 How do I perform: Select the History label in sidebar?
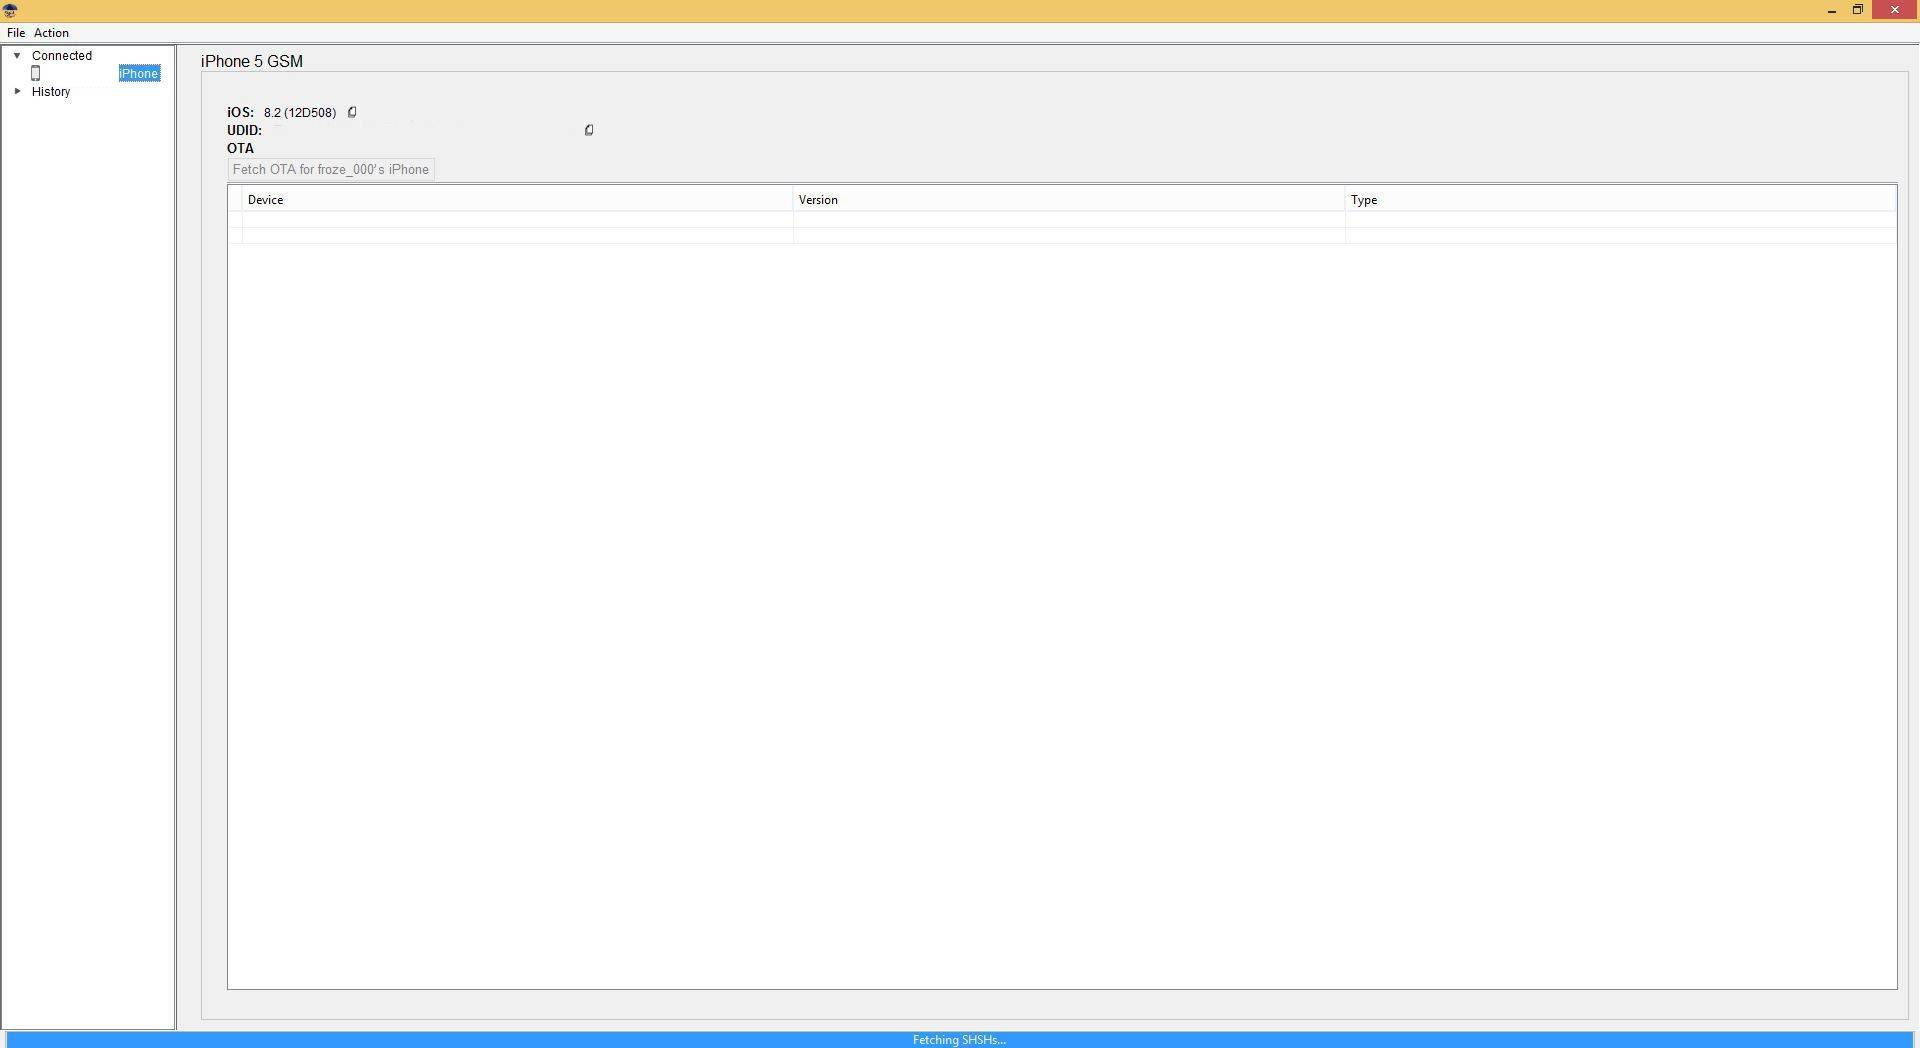coord(51,91)
